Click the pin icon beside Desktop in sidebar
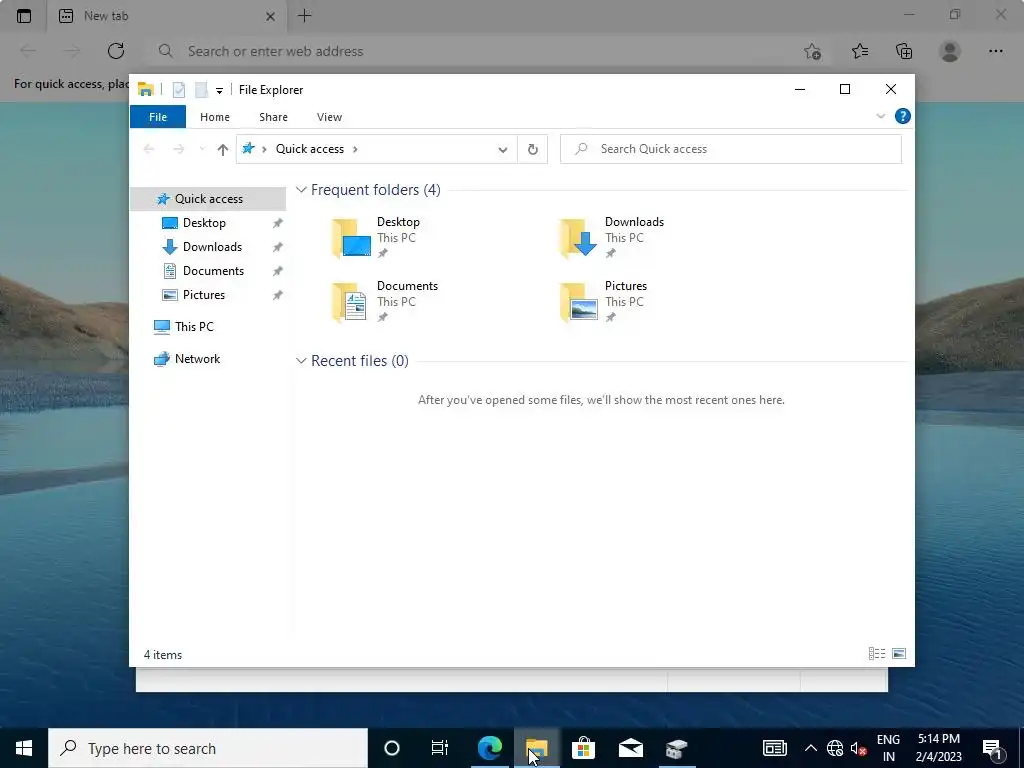The width and height of the screenshot is (1024, 768). pos(278,223)
